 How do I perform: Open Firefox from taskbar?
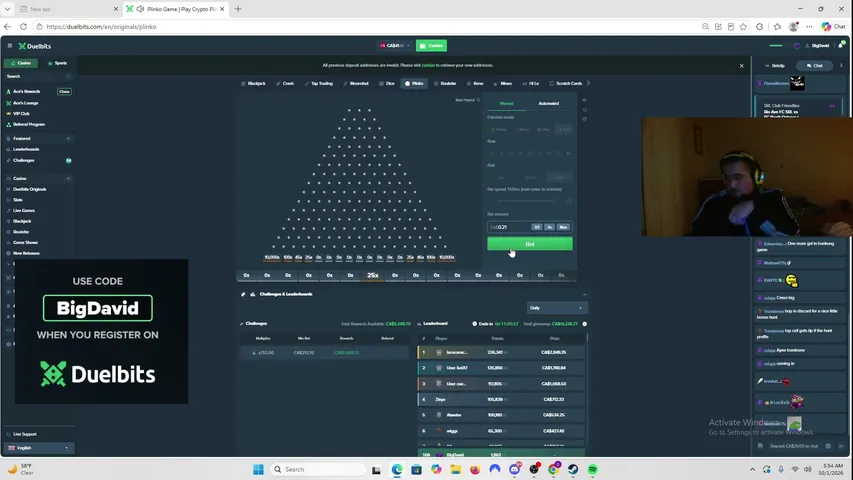pyautogui.click(x=475, y=469)
